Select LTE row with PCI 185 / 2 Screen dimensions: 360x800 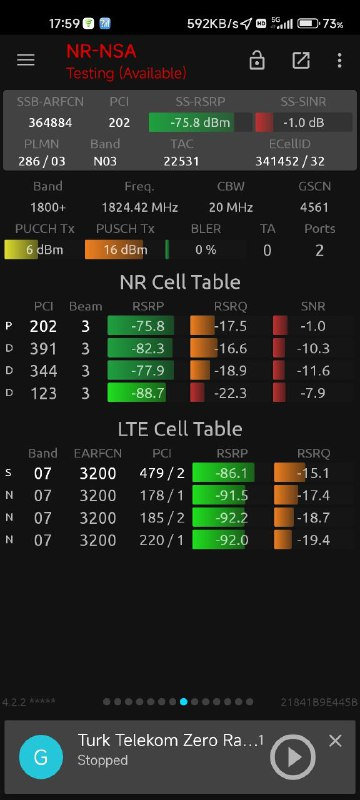(x=178, y=518)
